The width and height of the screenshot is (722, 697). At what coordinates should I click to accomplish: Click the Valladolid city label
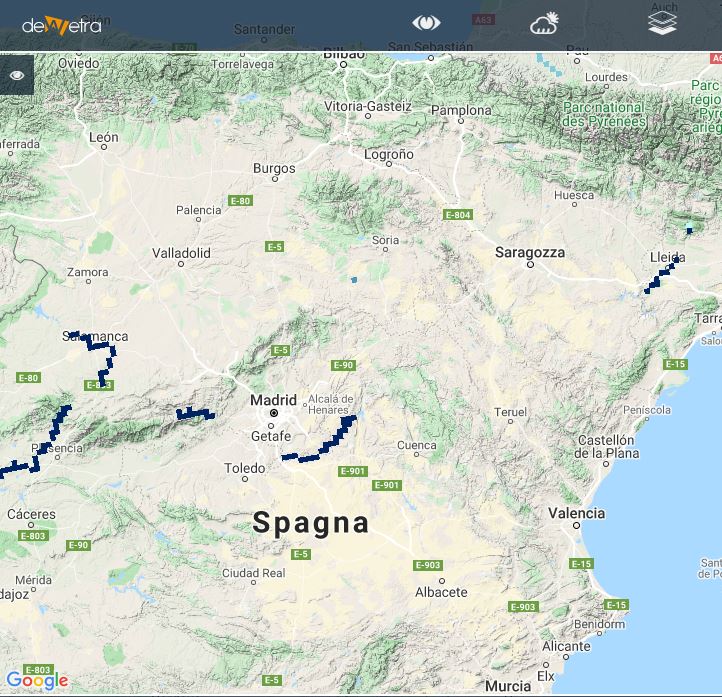click(x=181, y=253)
